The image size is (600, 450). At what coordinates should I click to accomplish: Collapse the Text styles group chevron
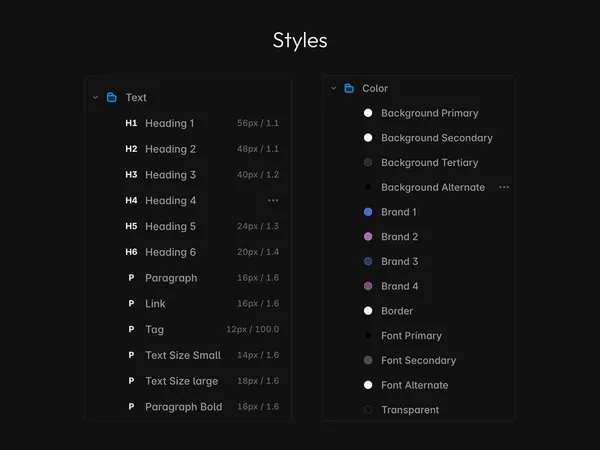point(95,98)
